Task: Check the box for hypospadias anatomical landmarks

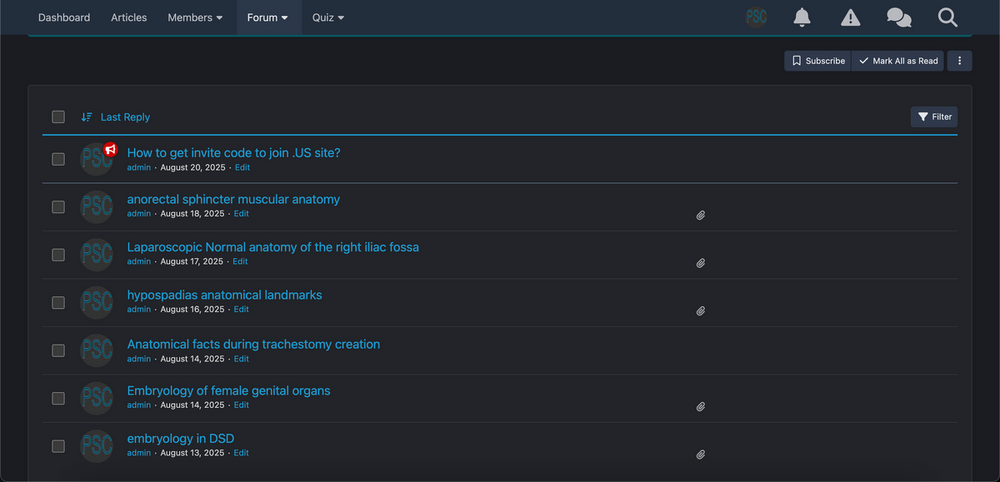Action: tap(58, 302)
